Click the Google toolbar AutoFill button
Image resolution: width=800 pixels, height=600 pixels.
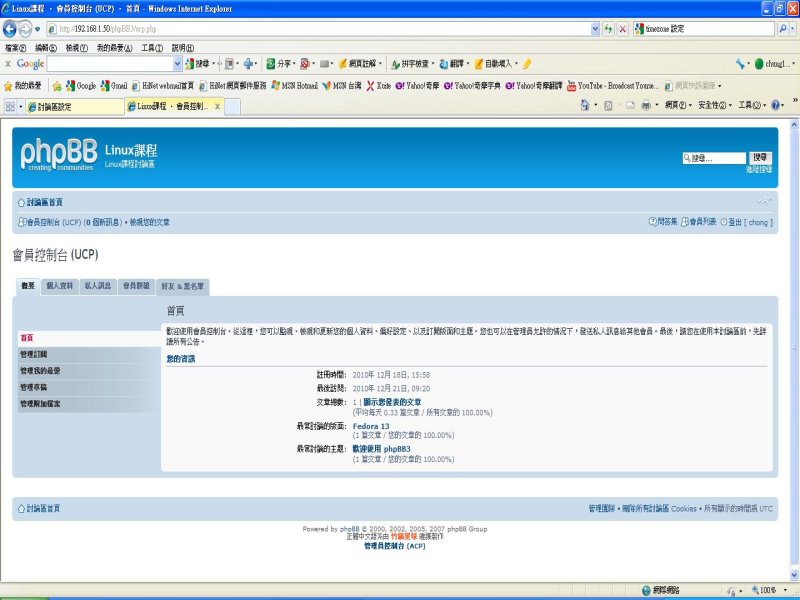click(x=493, y=64)
